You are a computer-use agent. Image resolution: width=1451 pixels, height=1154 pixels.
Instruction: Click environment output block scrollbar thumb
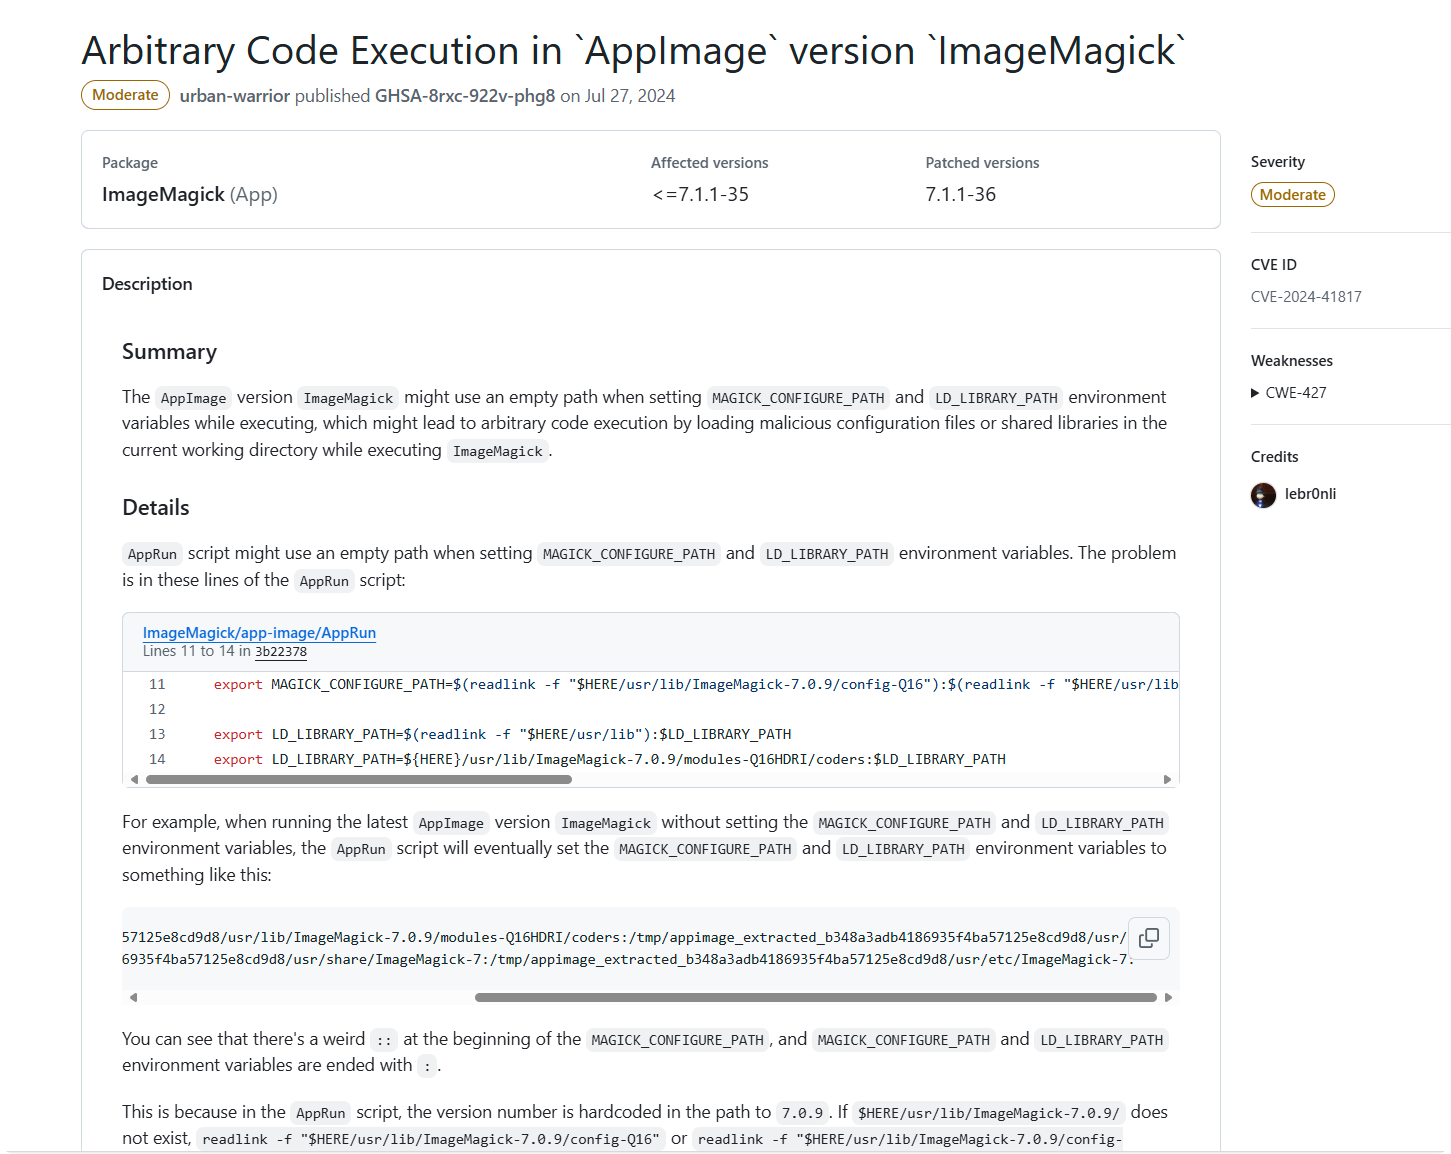pos(816,997)
